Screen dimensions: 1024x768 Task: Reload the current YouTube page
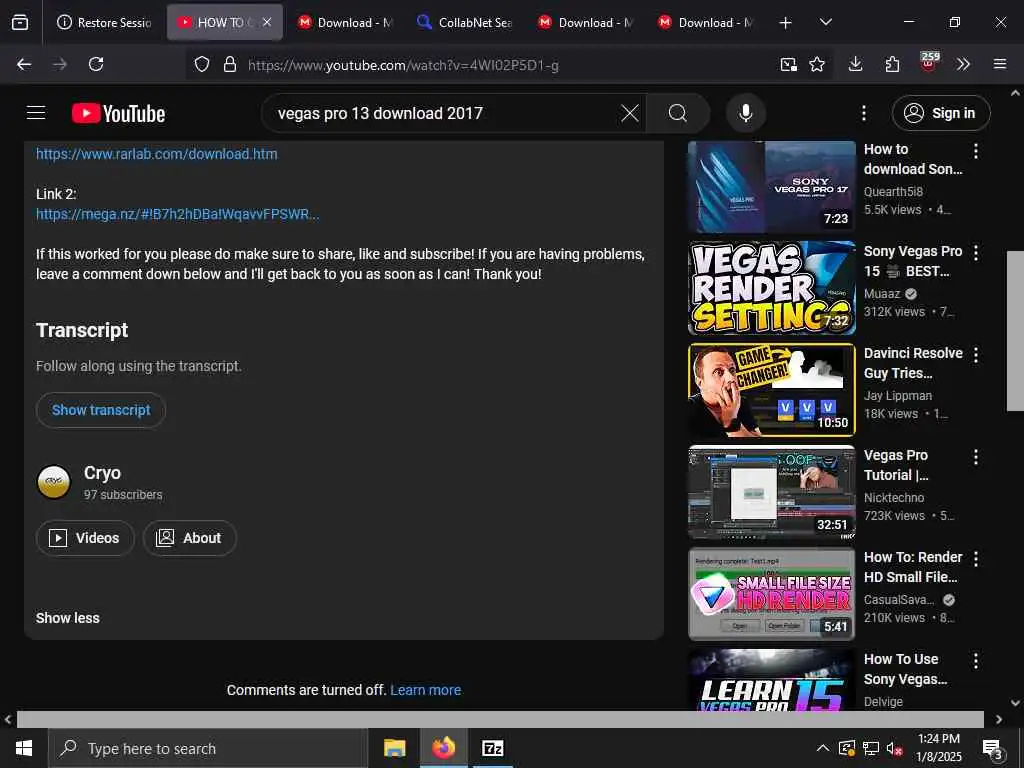[x=96, y=64]
